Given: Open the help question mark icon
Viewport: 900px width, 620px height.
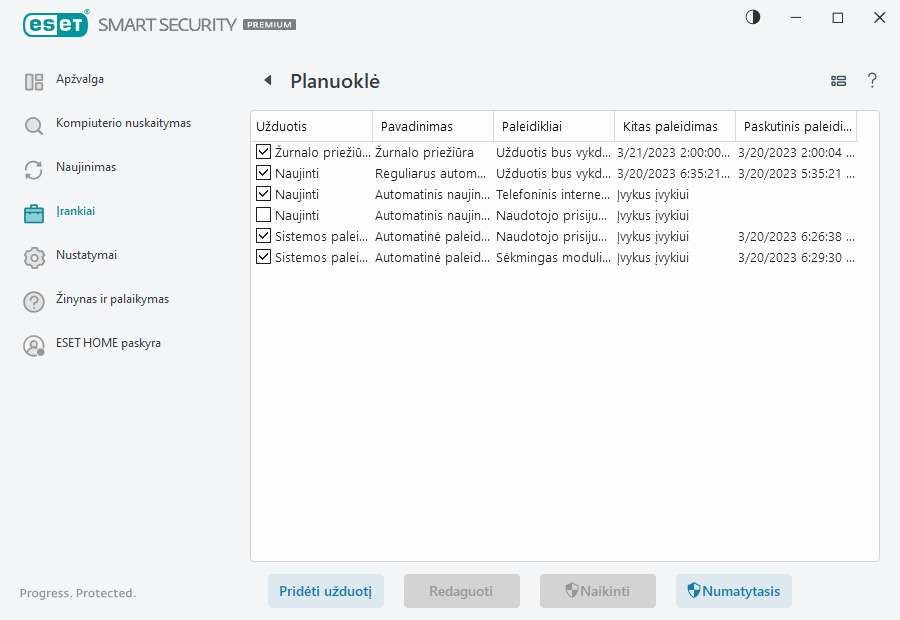Looking at the screenshot, I should pos(872,81).
